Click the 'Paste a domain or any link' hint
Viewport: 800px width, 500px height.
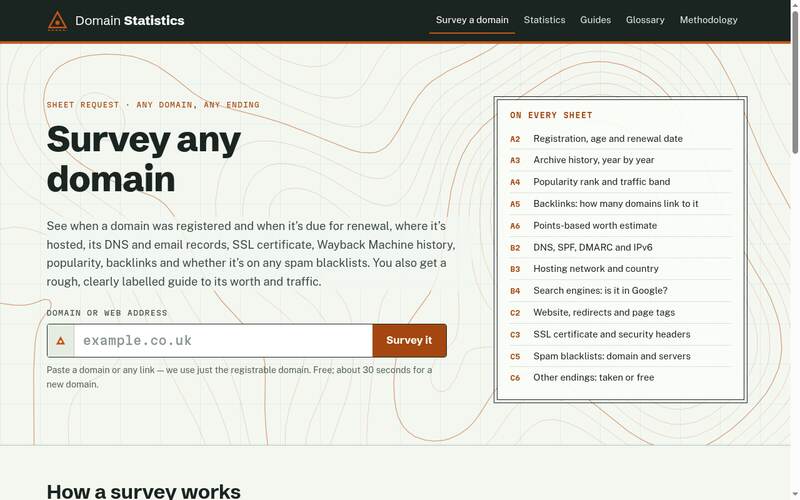click(239, 377)
